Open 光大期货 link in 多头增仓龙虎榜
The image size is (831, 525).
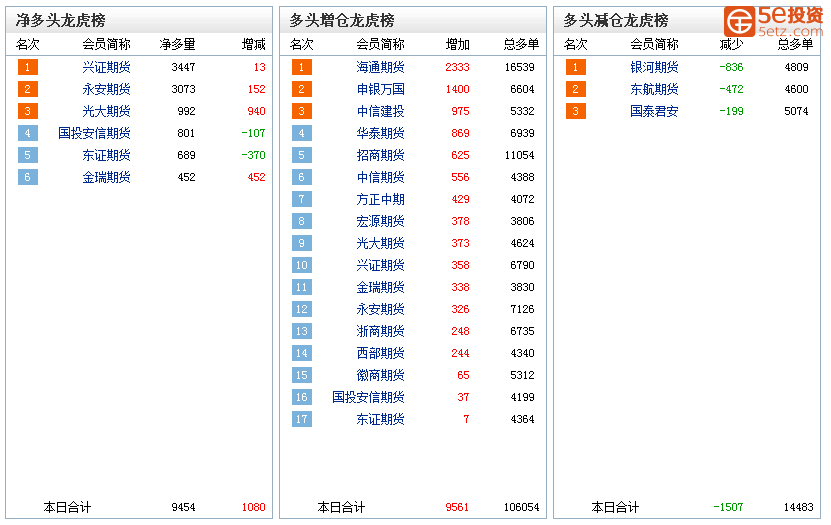(381, 243)
